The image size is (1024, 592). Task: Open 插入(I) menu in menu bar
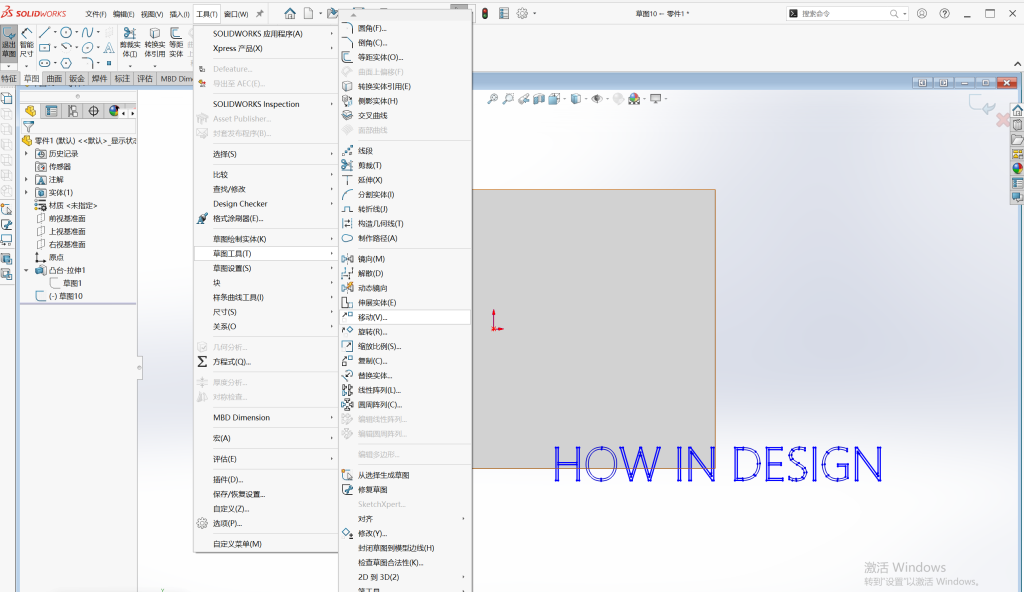180,14
